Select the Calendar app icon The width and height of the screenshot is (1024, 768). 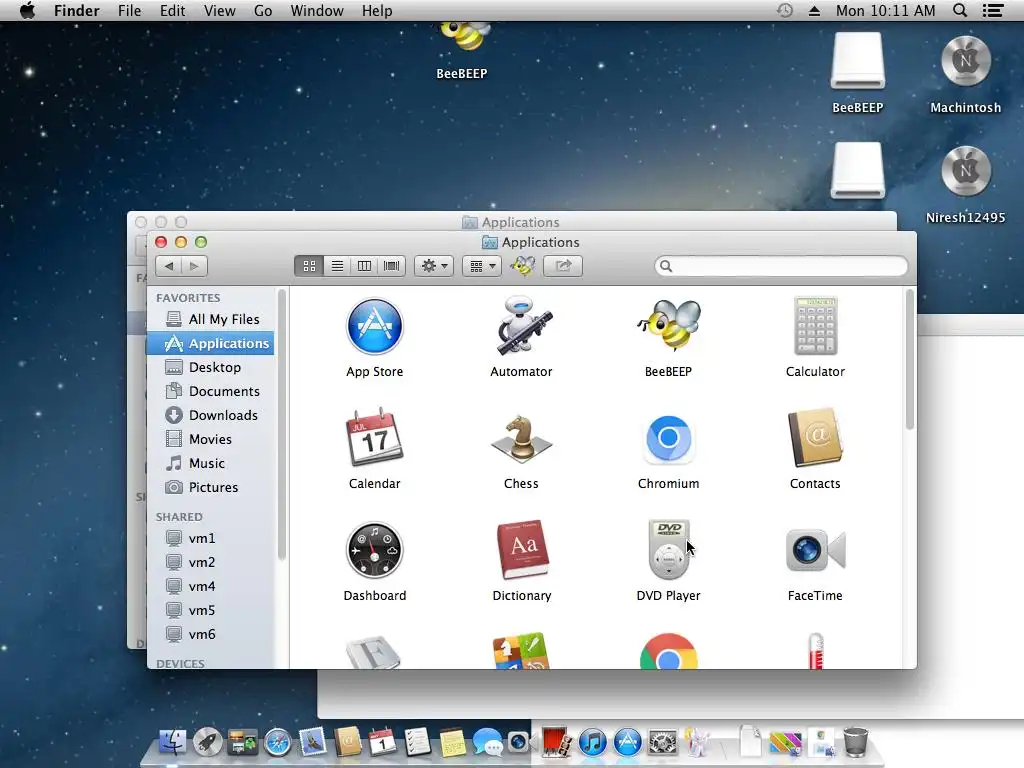click(374, 437)
